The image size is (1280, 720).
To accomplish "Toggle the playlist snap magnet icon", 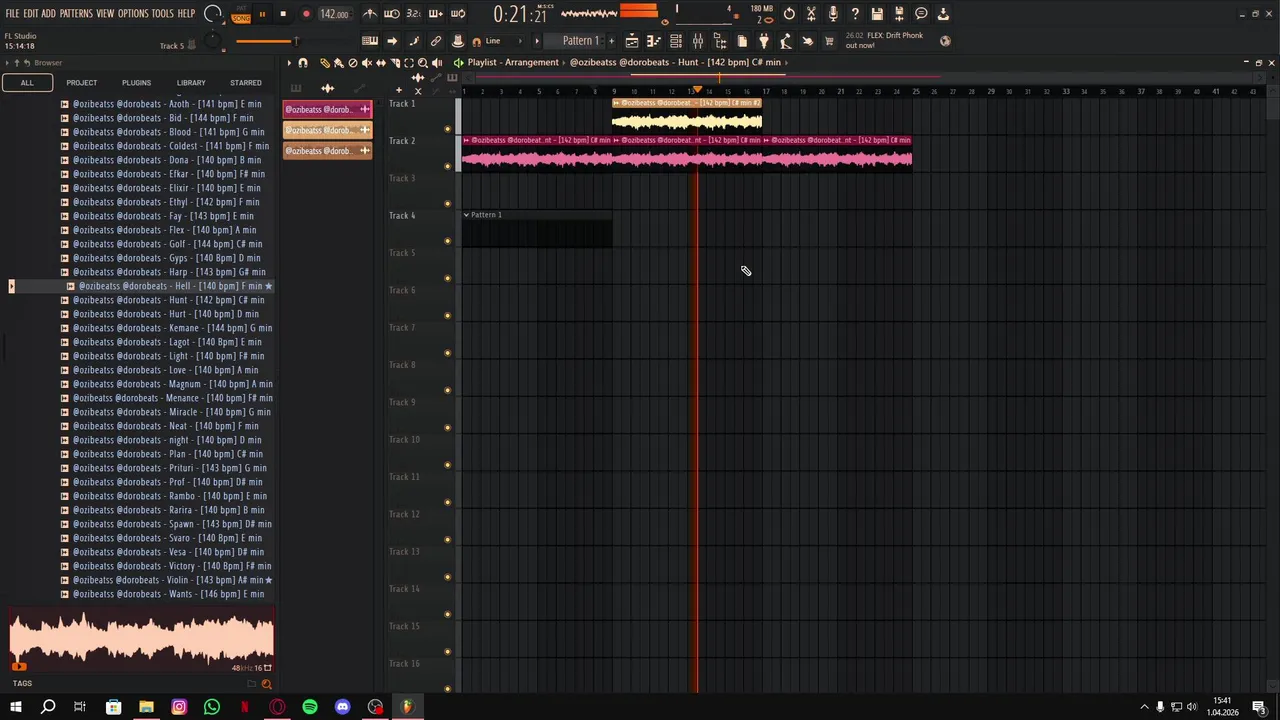I will [303, 63].
